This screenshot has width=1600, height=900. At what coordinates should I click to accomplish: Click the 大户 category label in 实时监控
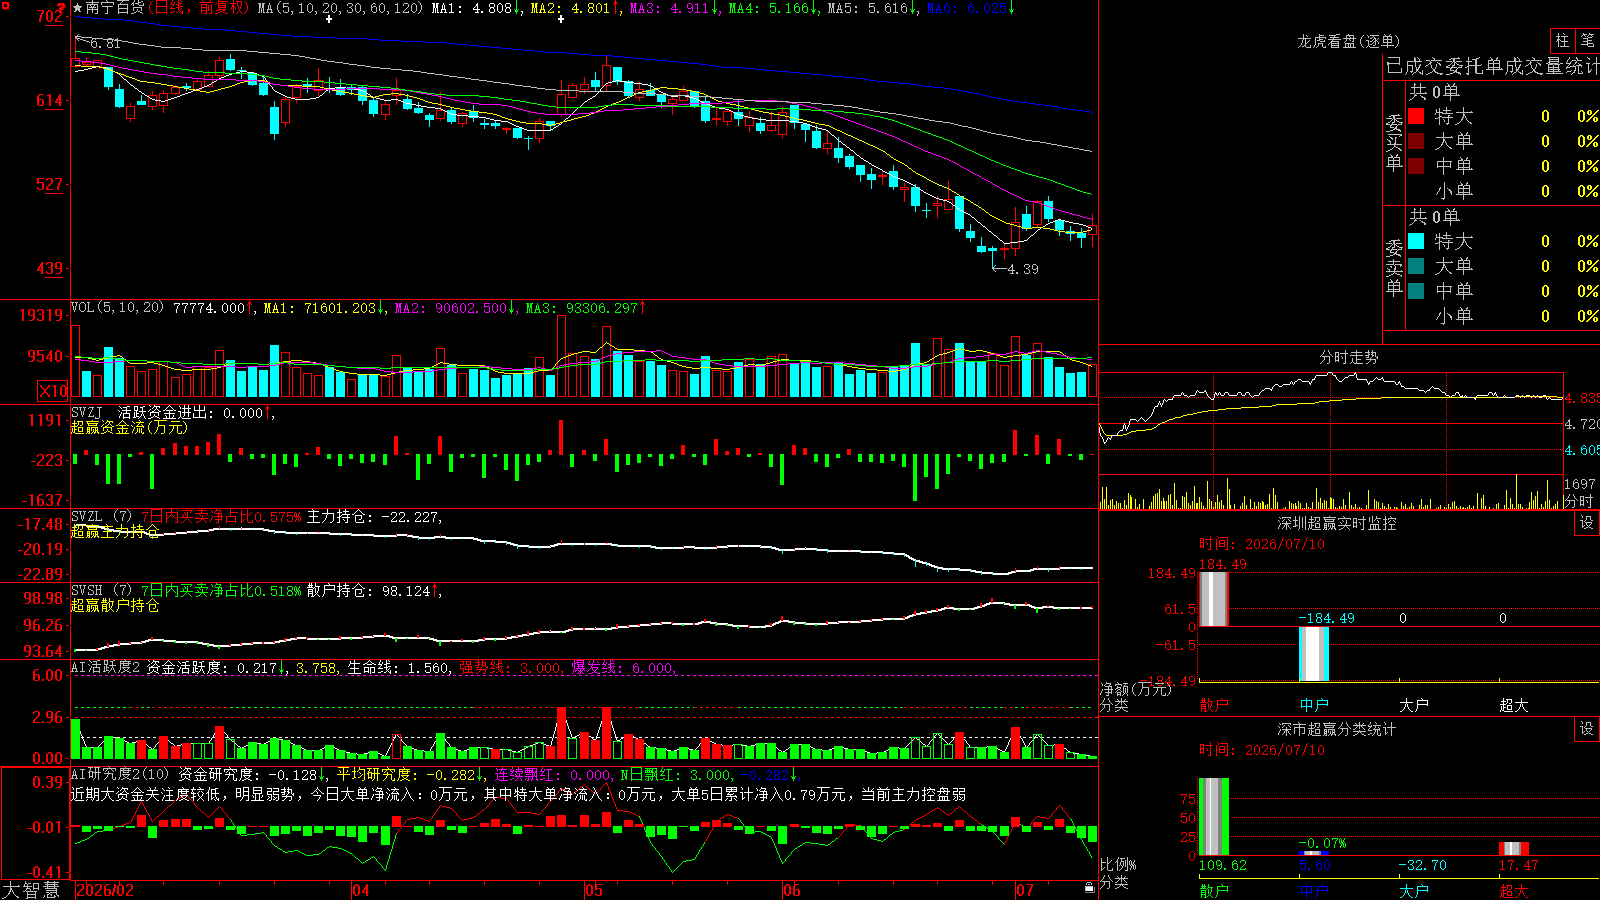click(x=1414, y=705)
